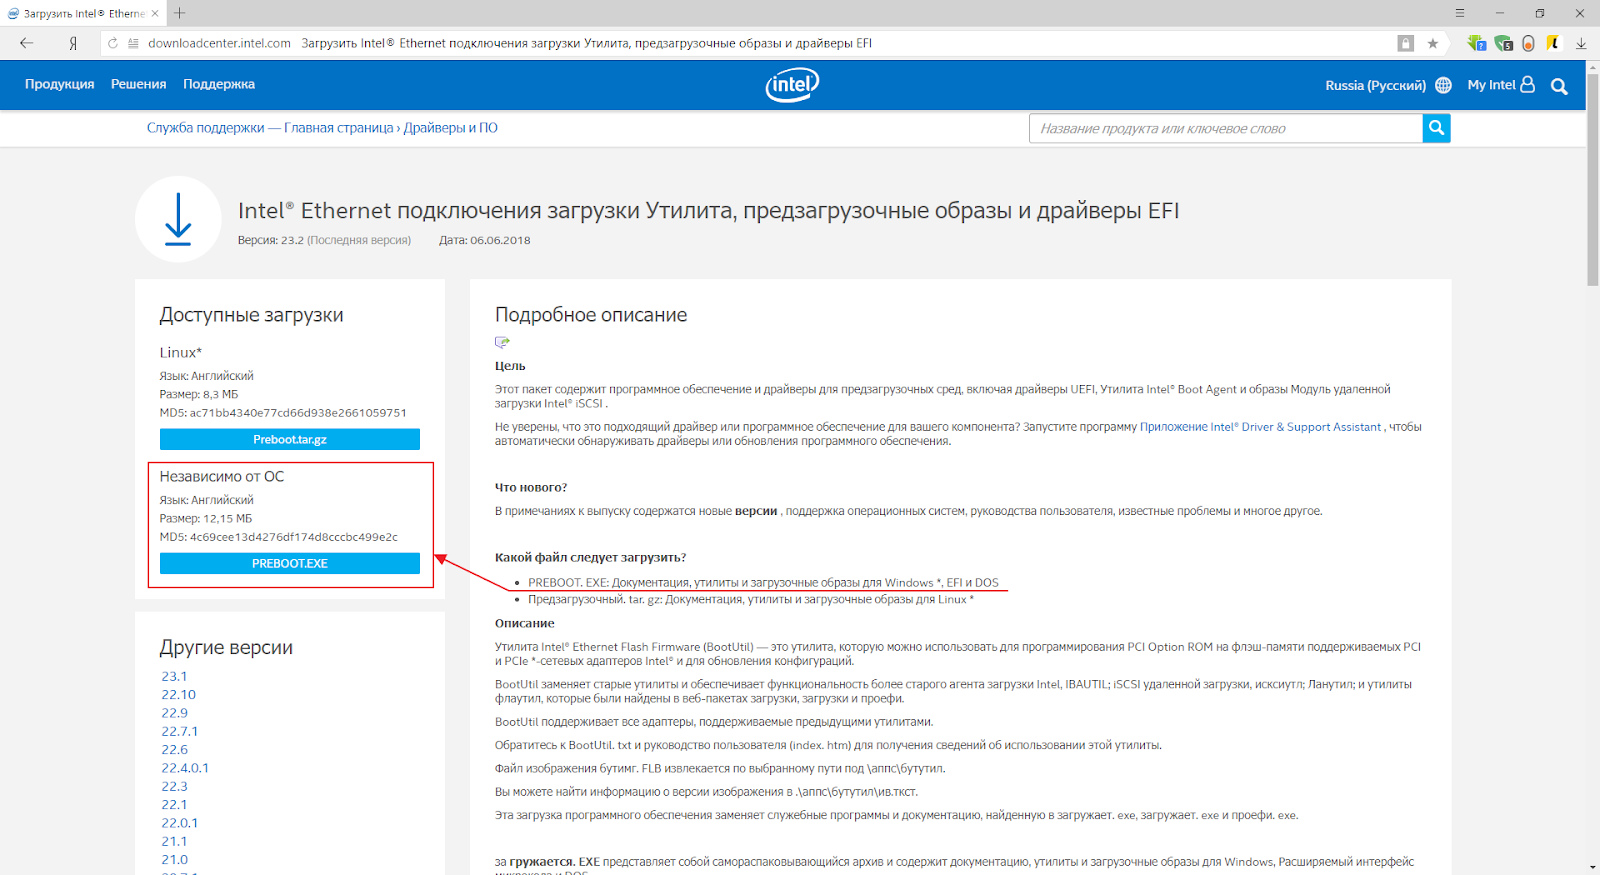
Task: Open the Intel Driver & Support Assistant link
Action: point(1261,427)
